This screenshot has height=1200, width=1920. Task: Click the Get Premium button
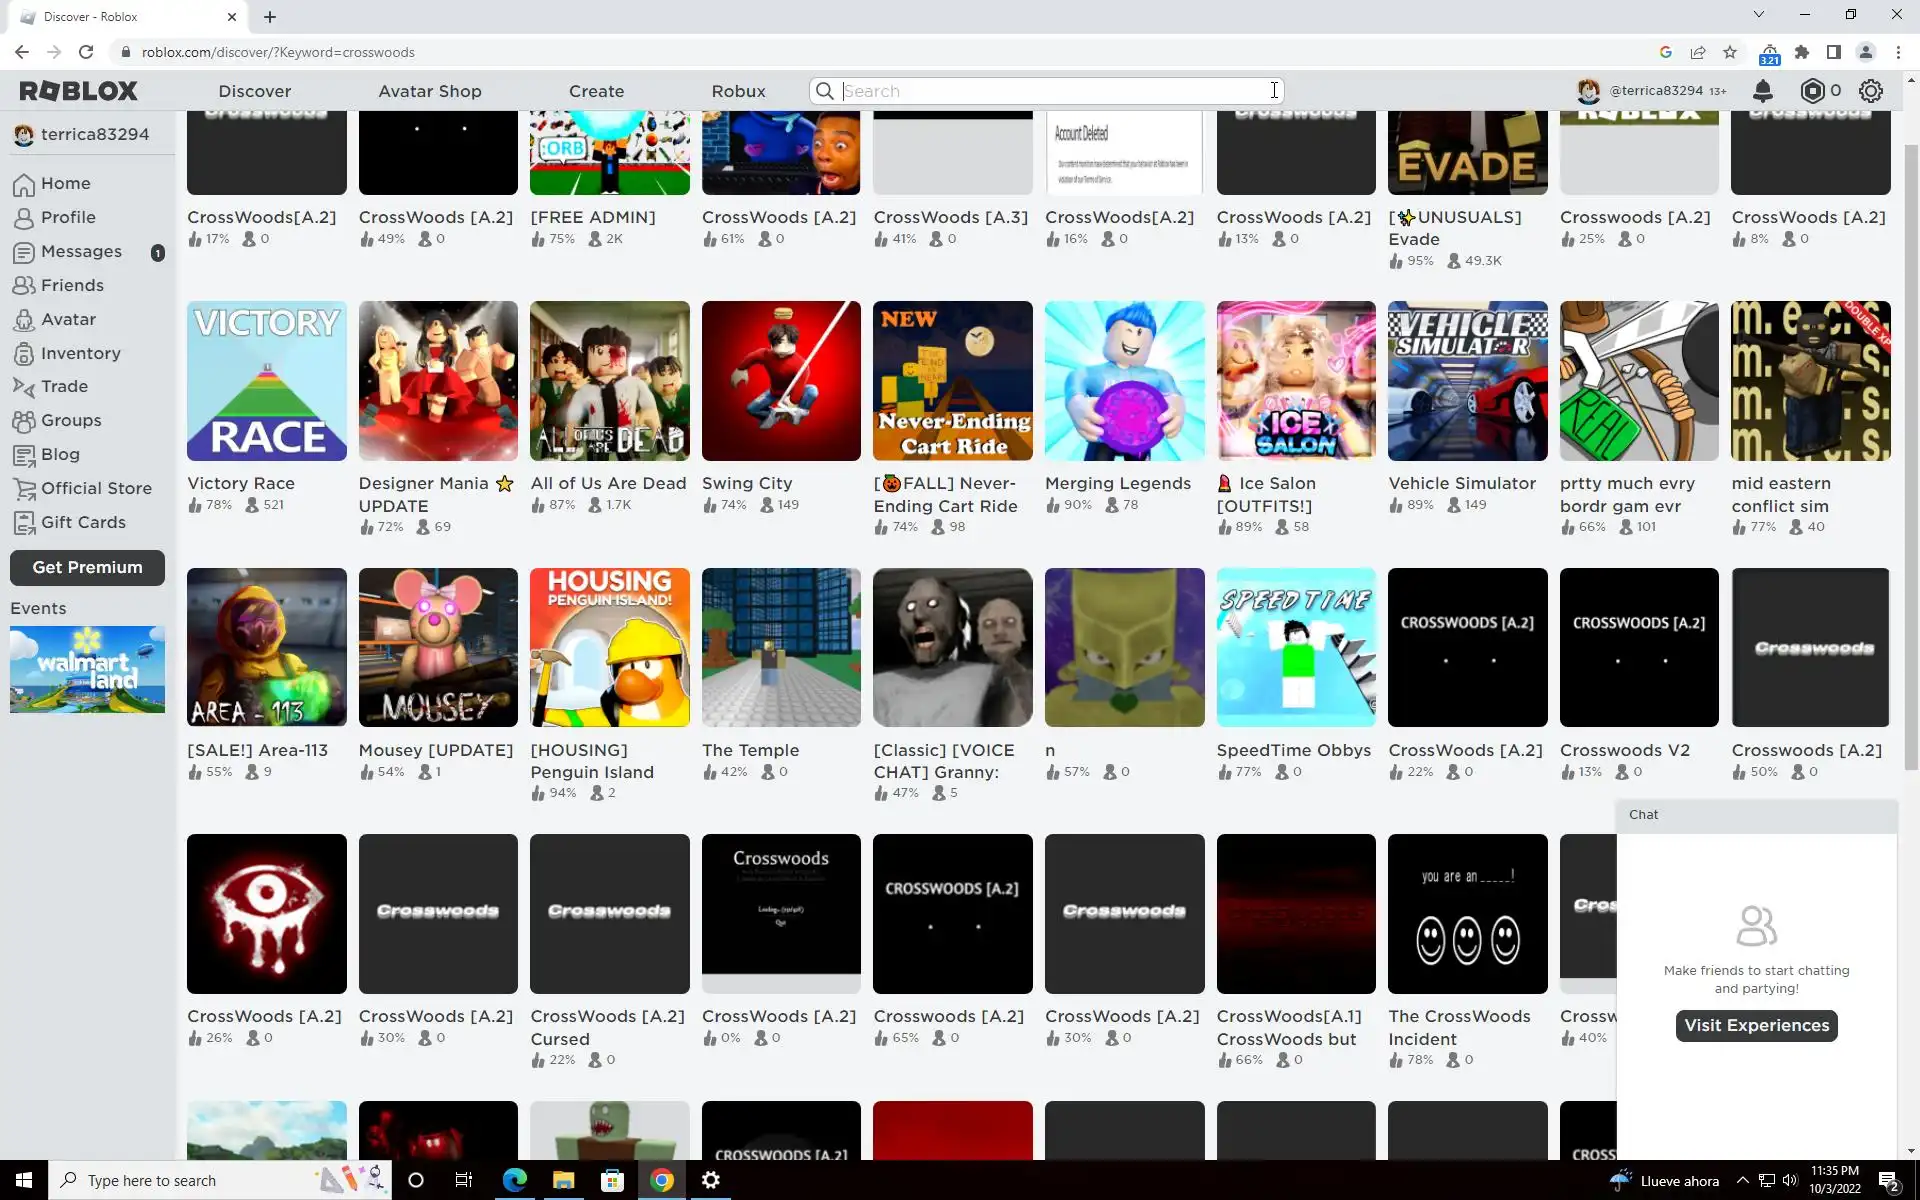point(87,567)
